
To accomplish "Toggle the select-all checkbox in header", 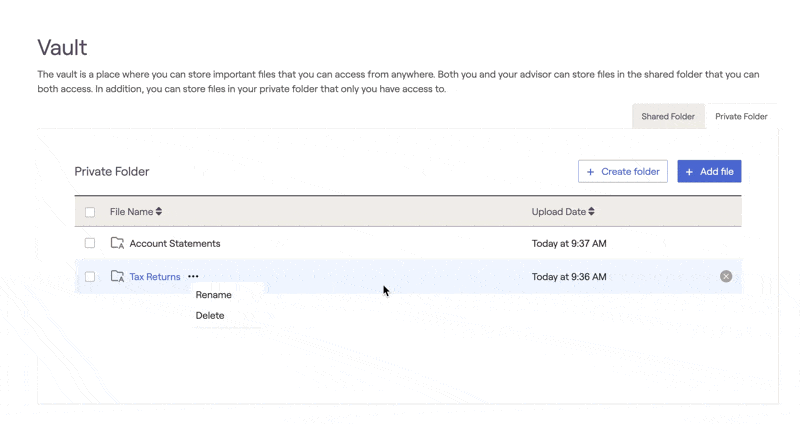I will click(90, 212).
